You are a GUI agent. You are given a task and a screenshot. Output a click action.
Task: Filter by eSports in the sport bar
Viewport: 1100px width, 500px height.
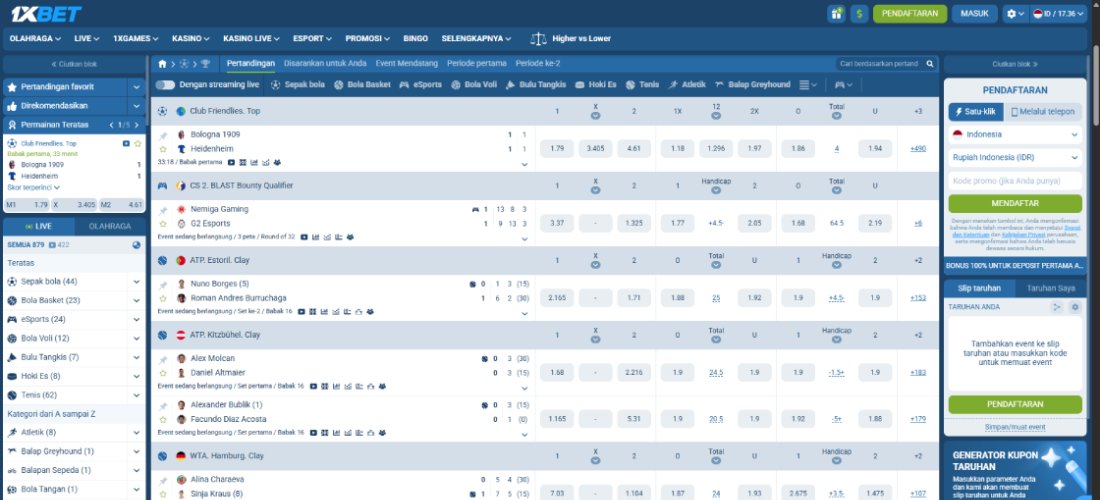point(420,84)
